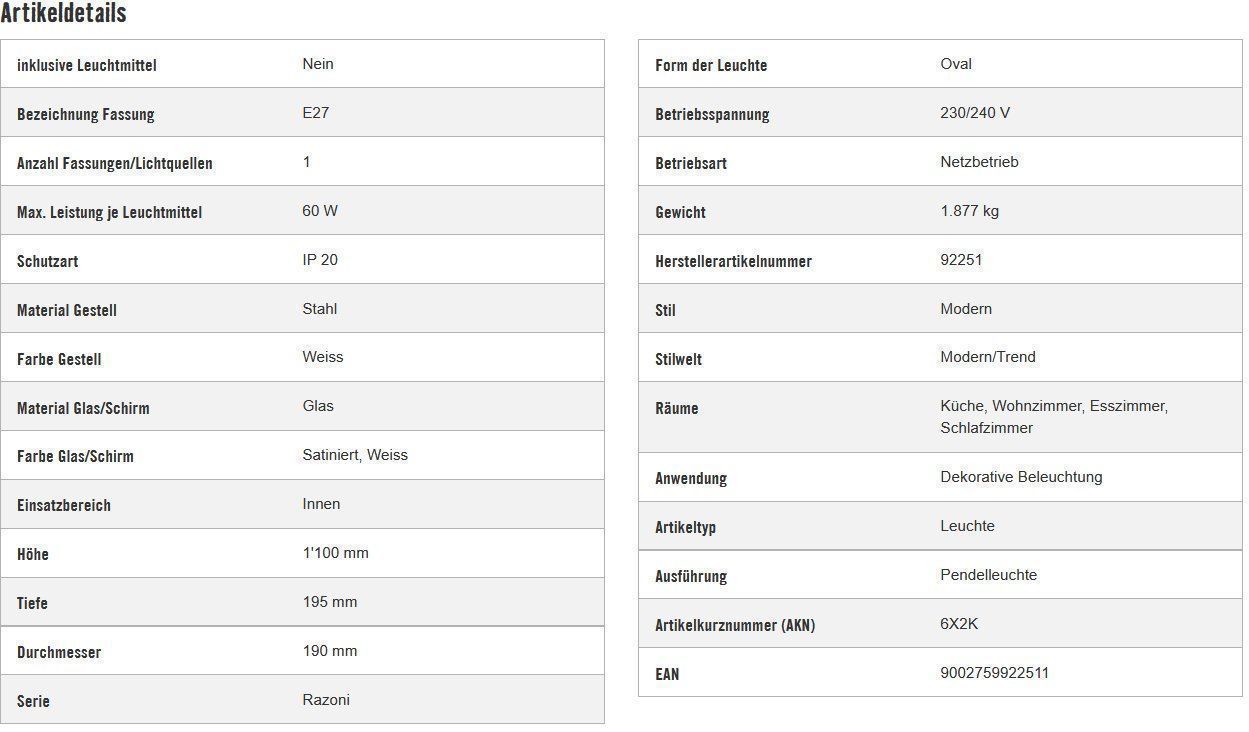The height and width of the screenshot is (732, 1249).
Task: Select the Stilwelt Modern/Trend value
Action: tap(988, 357)
